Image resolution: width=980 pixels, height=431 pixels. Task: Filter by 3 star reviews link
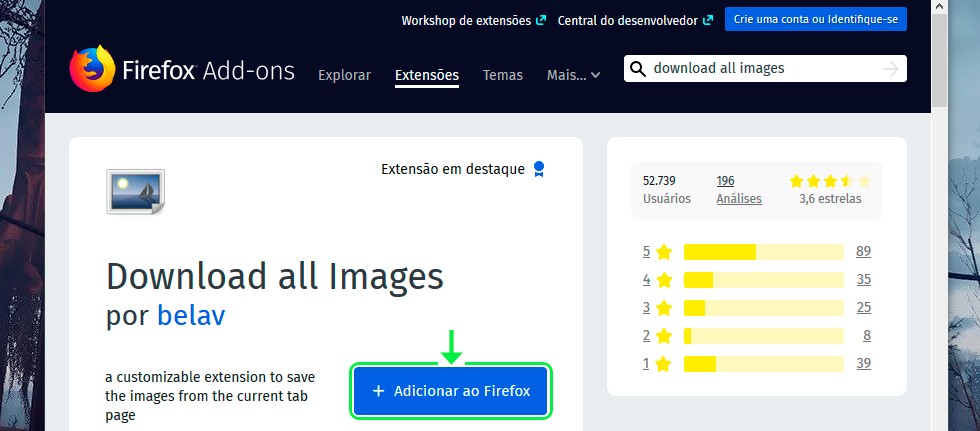(x=657, y=308)
